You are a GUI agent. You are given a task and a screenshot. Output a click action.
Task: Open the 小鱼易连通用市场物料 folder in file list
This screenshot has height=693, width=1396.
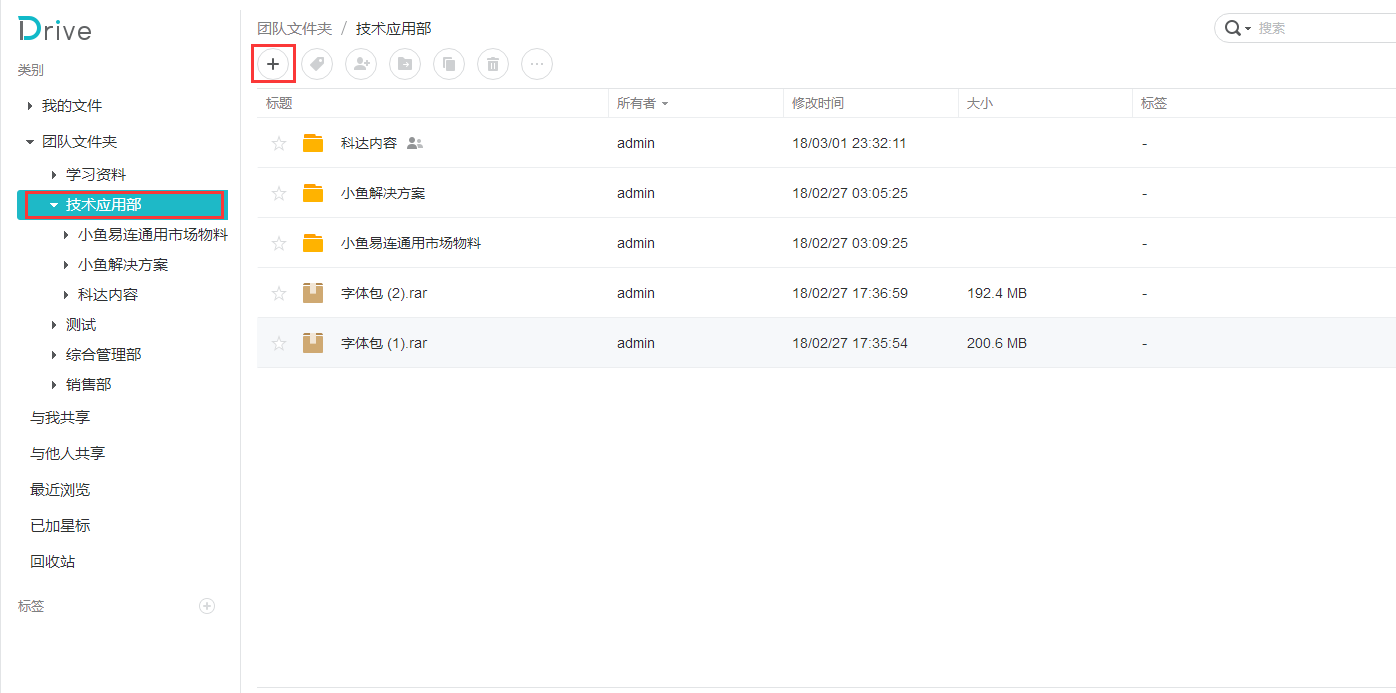[x=410, y=243]
